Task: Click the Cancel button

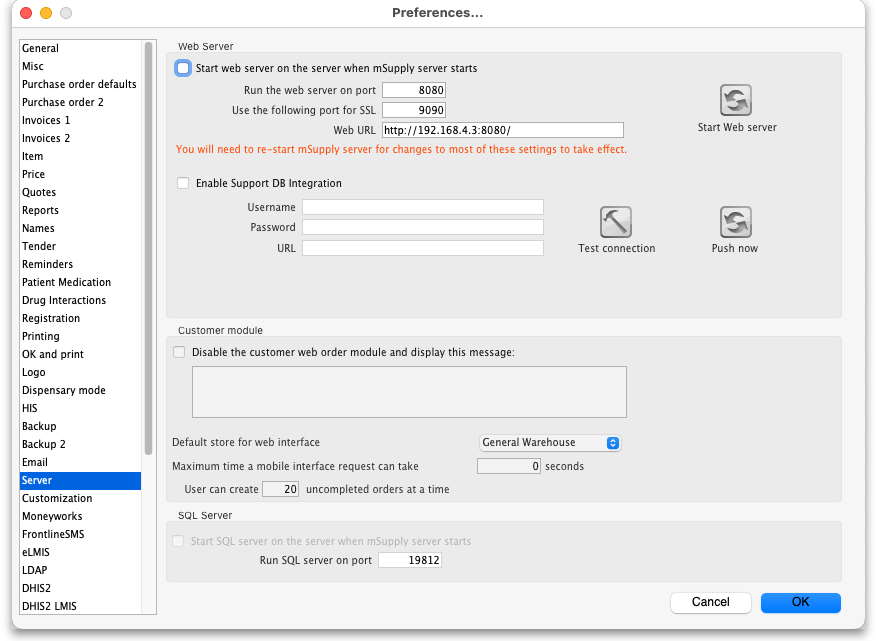Action: point(711,602)
